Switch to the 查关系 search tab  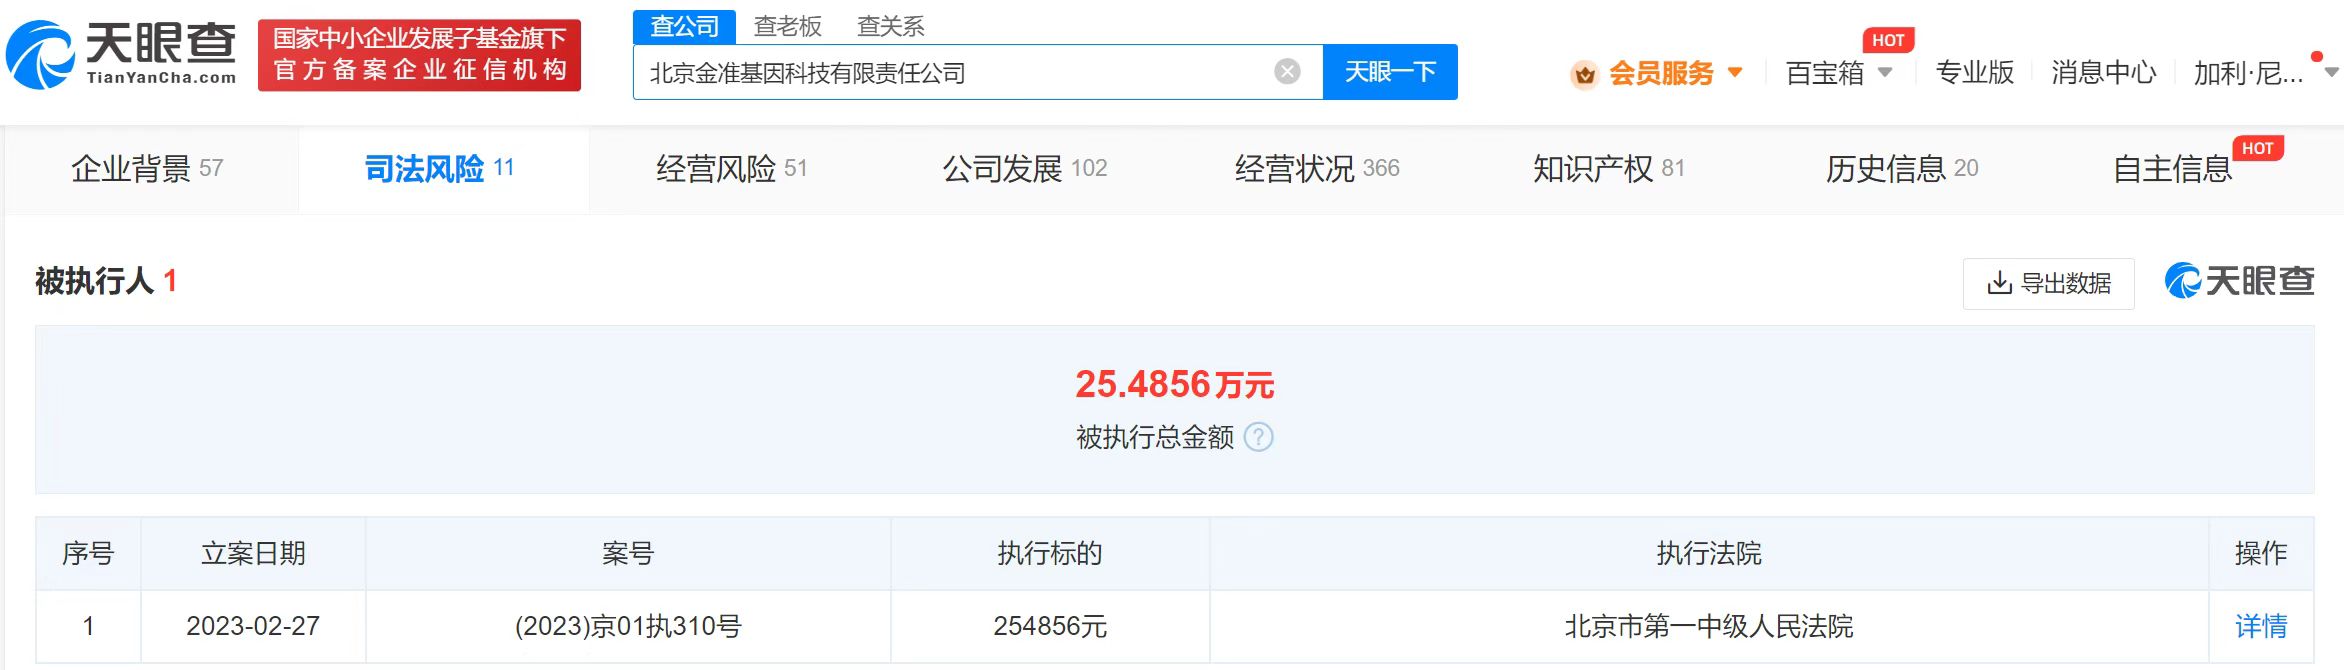pos(890,27)
